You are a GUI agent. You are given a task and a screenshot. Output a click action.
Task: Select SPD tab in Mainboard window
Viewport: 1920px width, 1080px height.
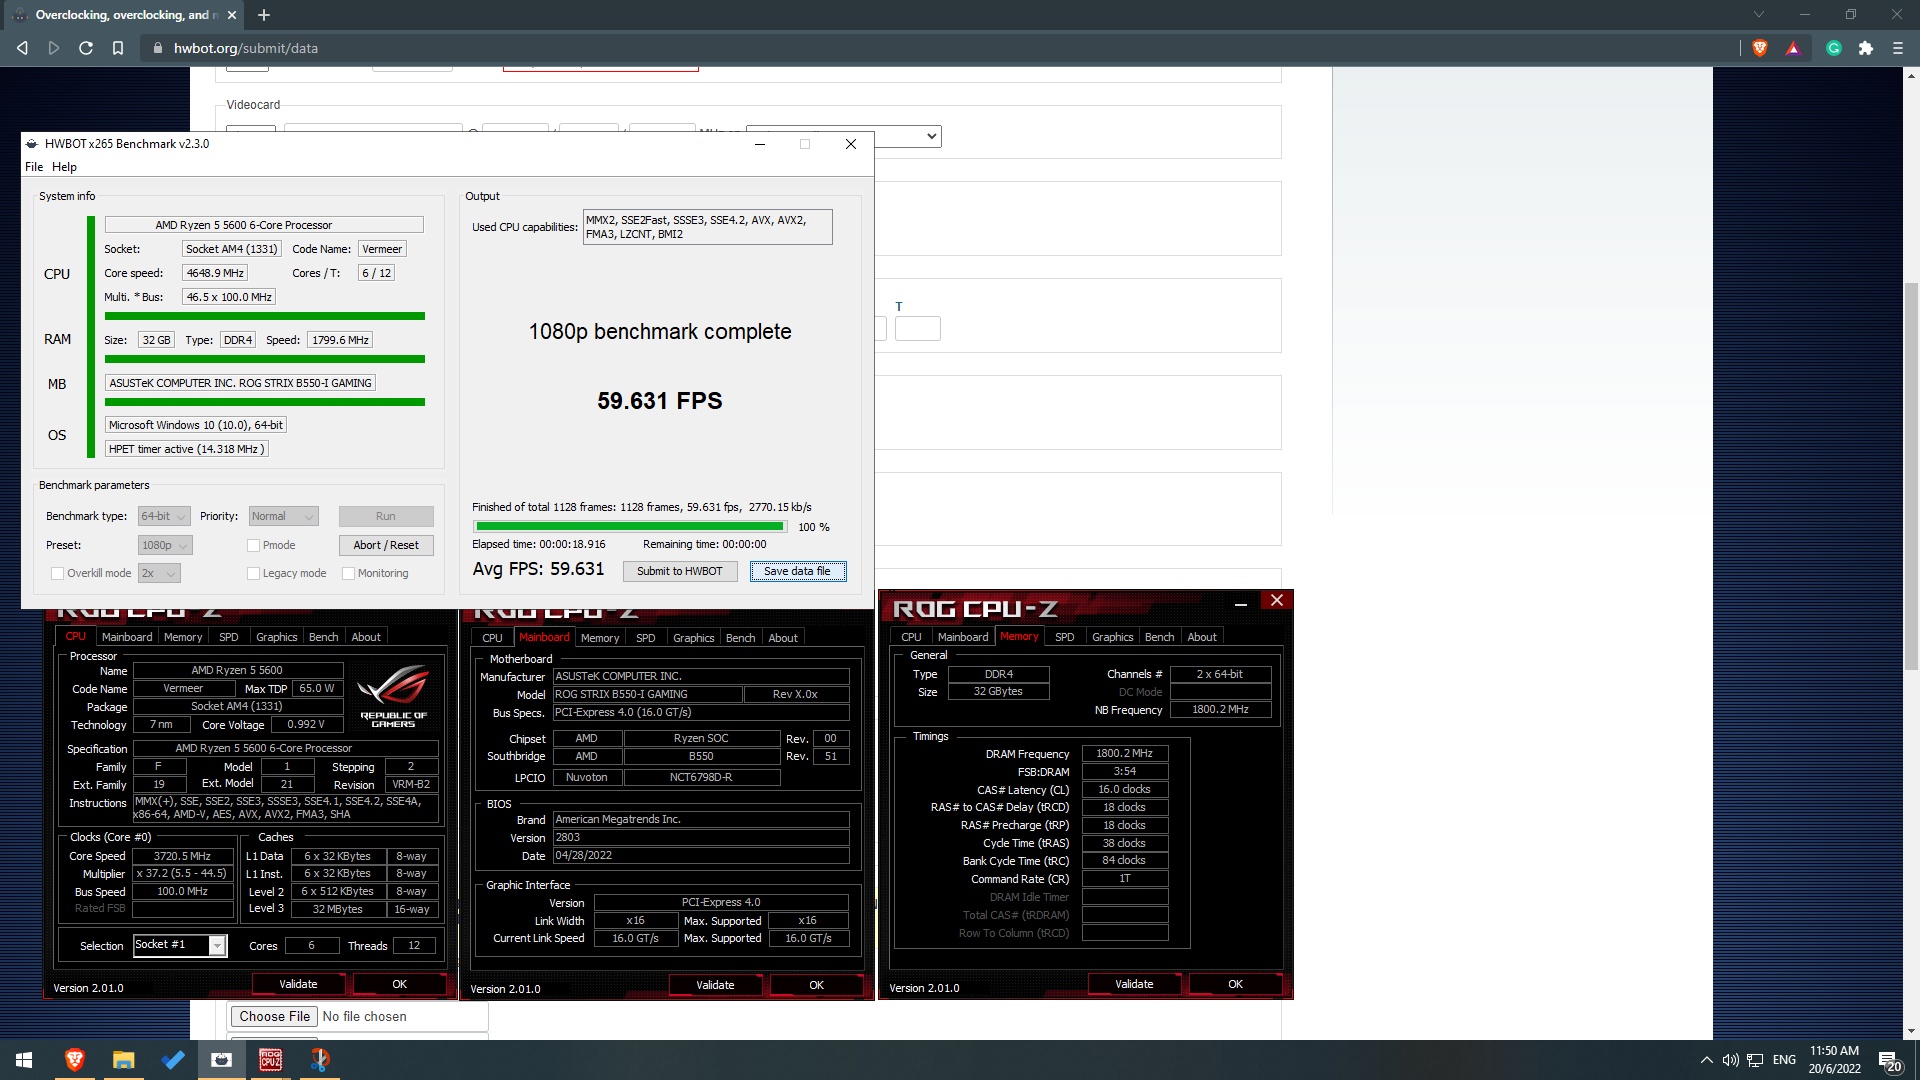click(646, 638)
